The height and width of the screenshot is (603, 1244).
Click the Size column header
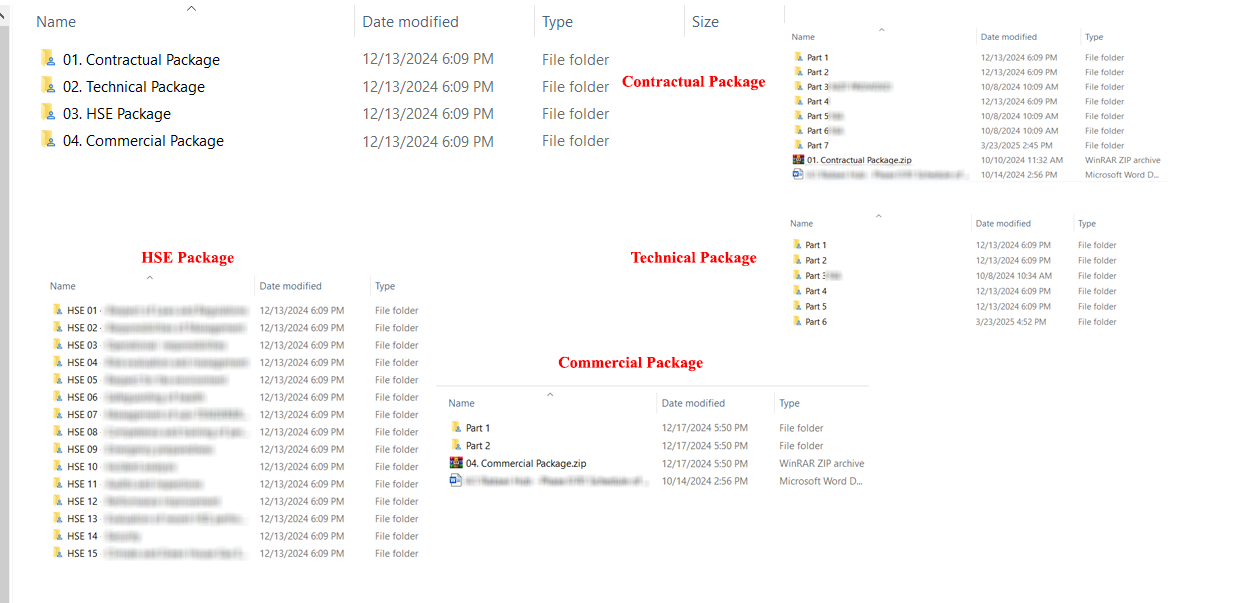tap(705, 22)
